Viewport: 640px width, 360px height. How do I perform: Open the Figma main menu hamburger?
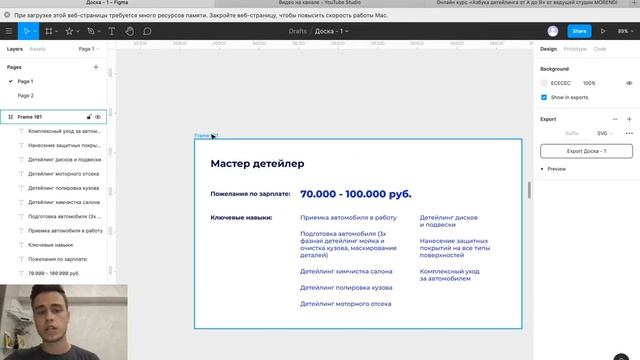pos(9,31)
